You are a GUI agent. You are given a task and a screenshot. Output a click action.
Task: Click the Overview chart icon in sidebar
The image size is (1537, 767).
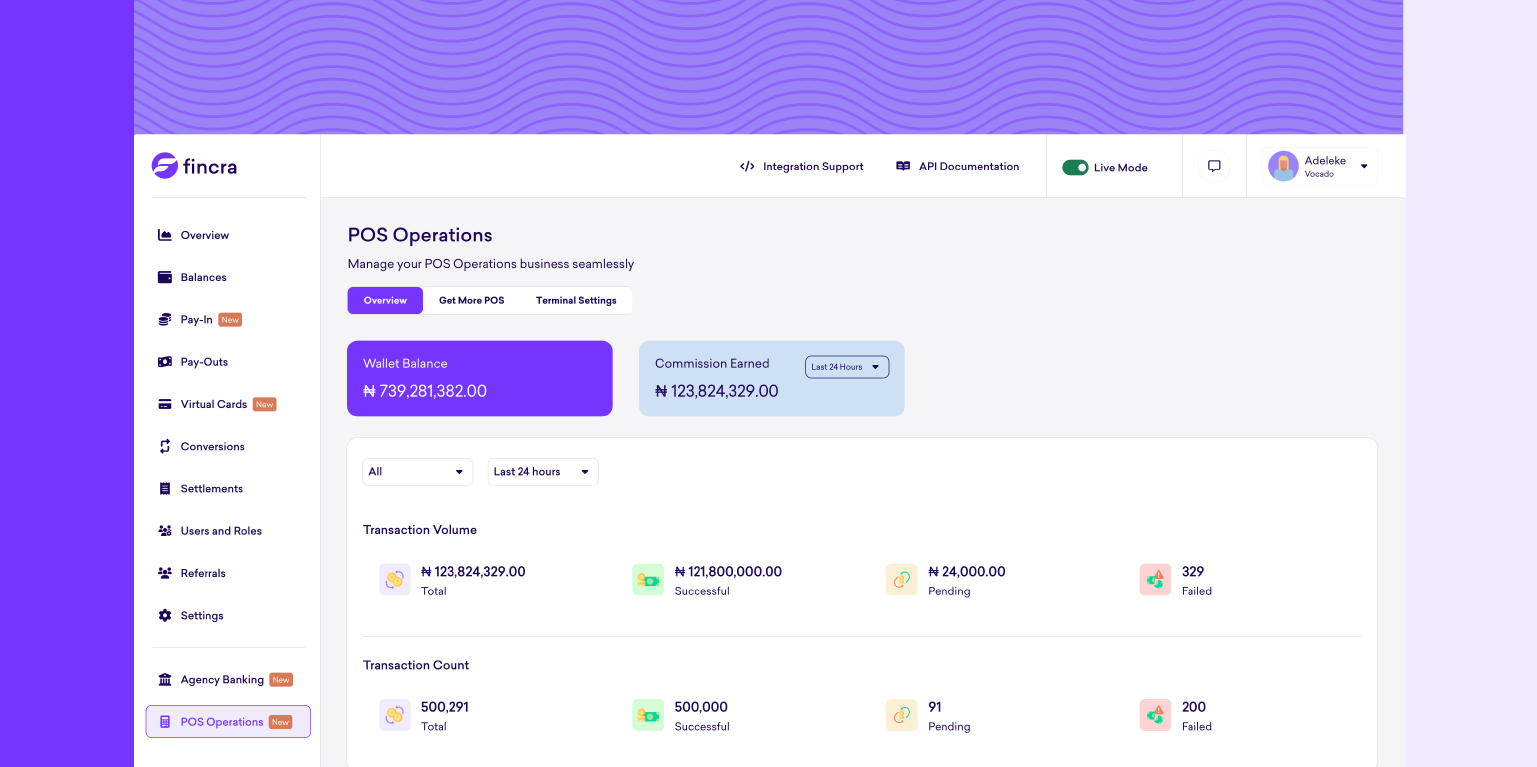click(165, 235)
